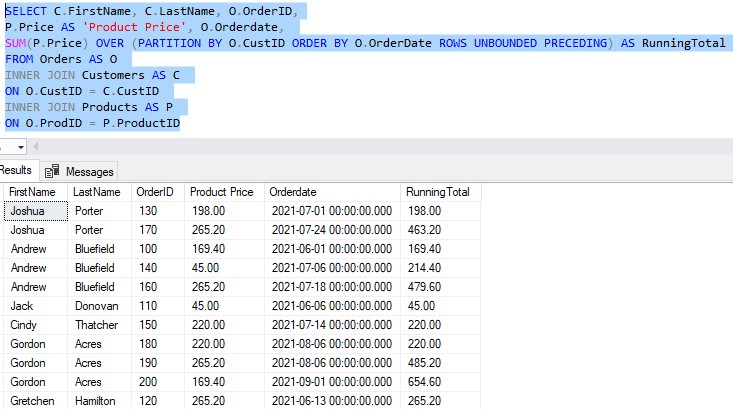Click order date 2021-07-01 cell
Screen dimensions: 733x409
click(332, 211)
